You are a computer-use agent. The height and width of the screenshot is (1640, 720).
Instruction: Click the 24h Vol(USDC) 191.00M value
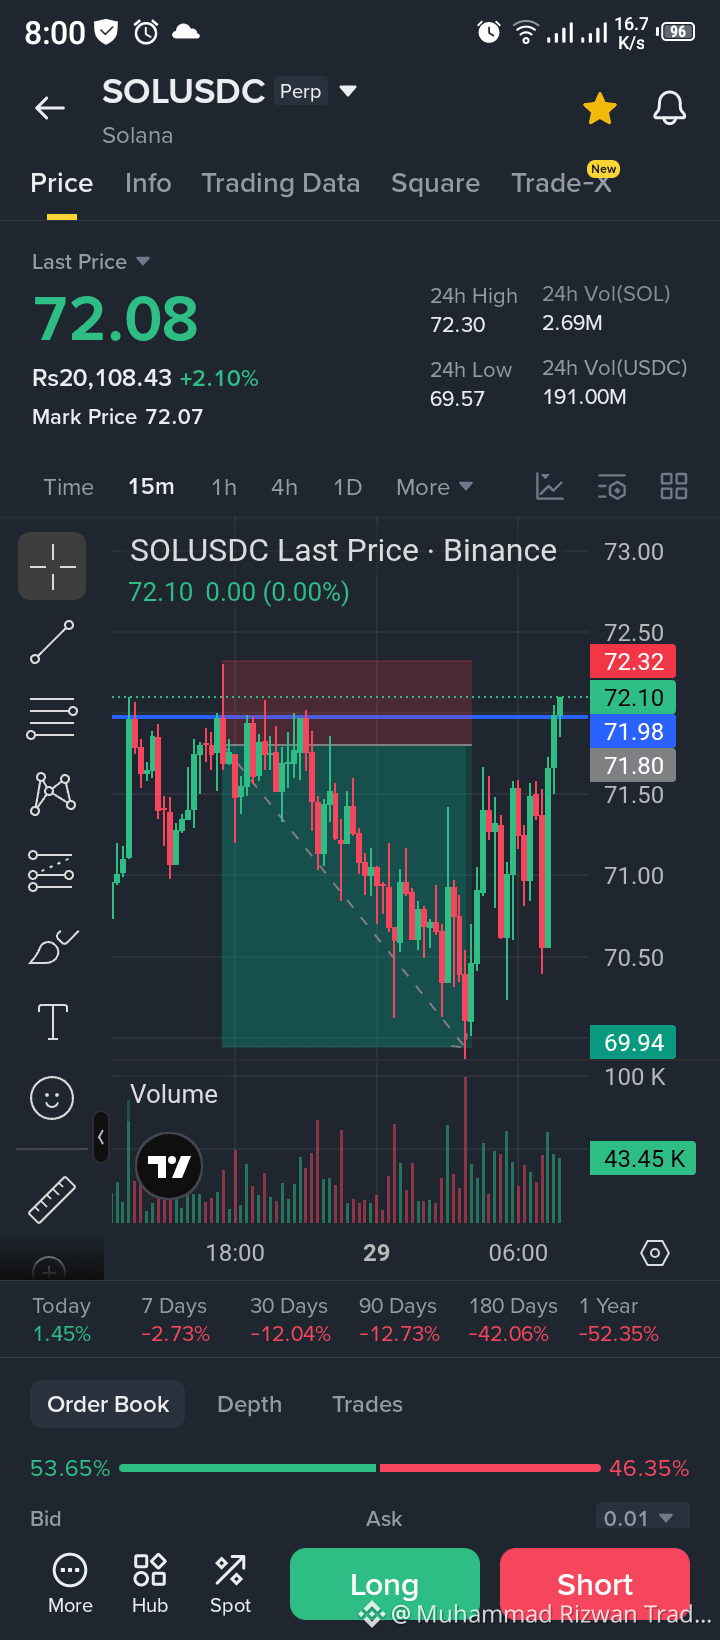point(584,397)
